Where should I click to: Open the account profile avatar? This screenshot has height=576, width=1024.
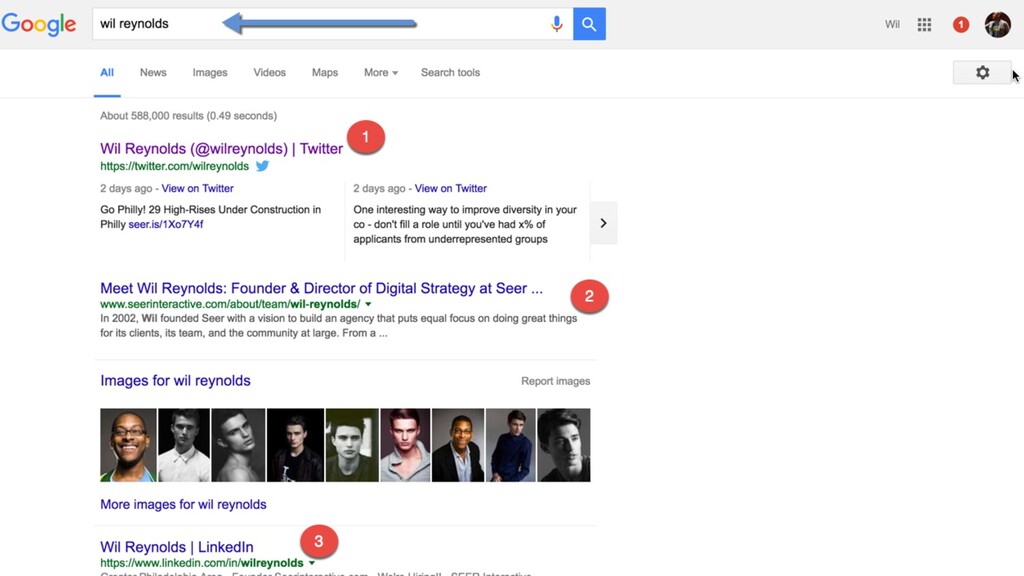pos(997,25)
